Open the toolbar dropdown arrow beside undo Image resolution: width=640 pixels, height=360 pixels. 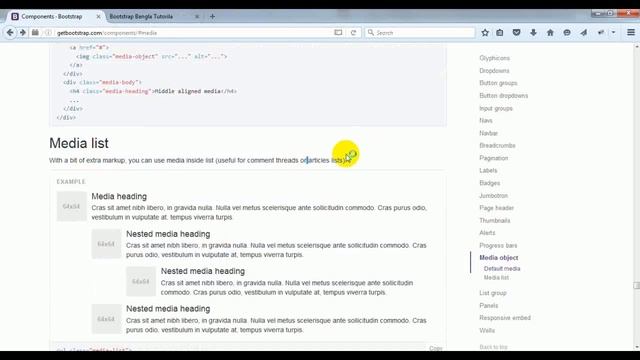[613, 33]
